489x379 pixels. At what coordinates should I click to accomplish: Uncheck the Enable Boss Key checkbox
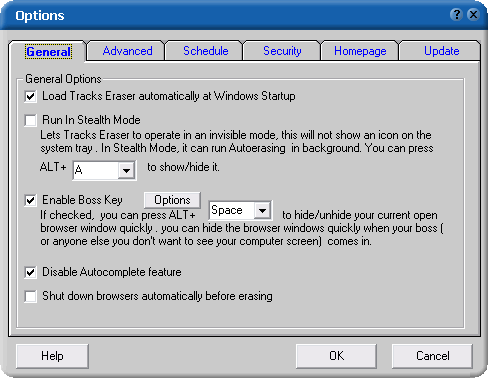click(31, 200)
